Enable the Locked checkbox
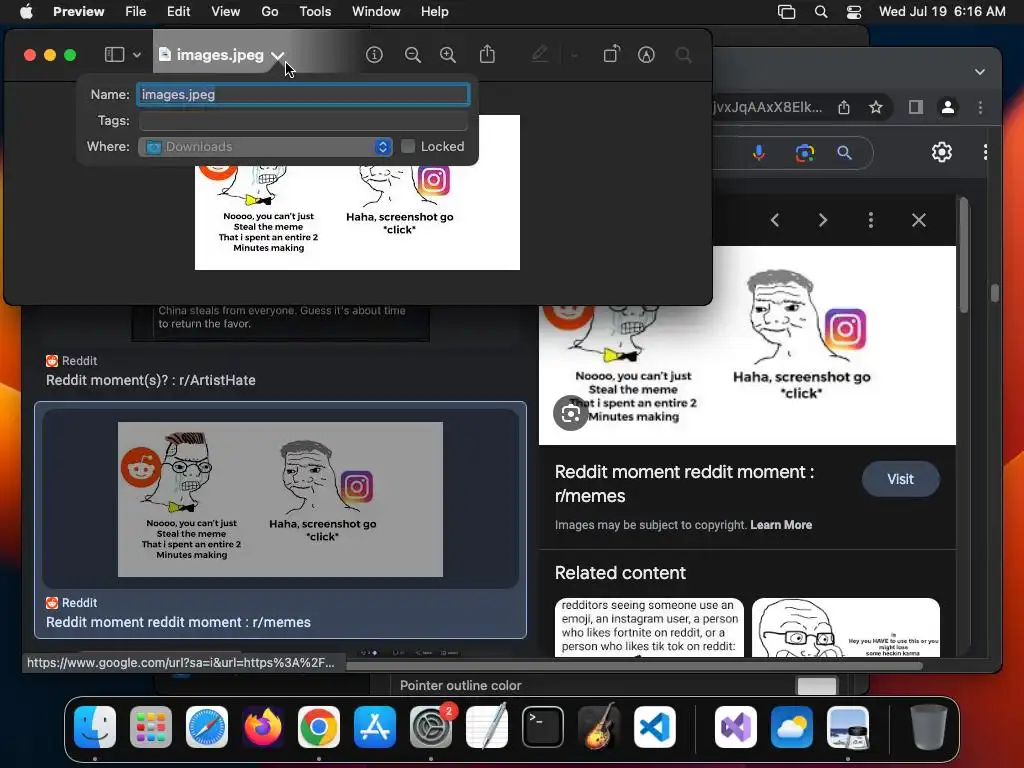The height and width of the screenshot is (768, 1024). 408,146
